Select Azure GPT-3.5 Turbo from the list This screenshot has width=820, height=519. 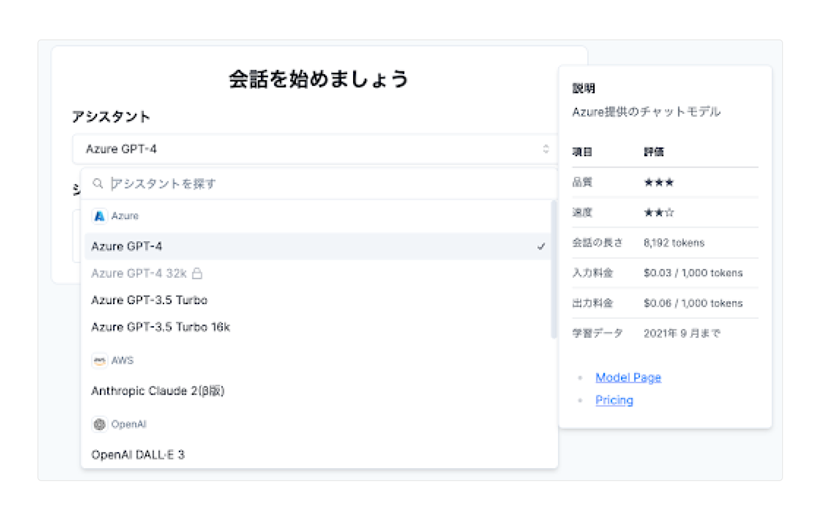pyautogui.click(x=149, y=300)
